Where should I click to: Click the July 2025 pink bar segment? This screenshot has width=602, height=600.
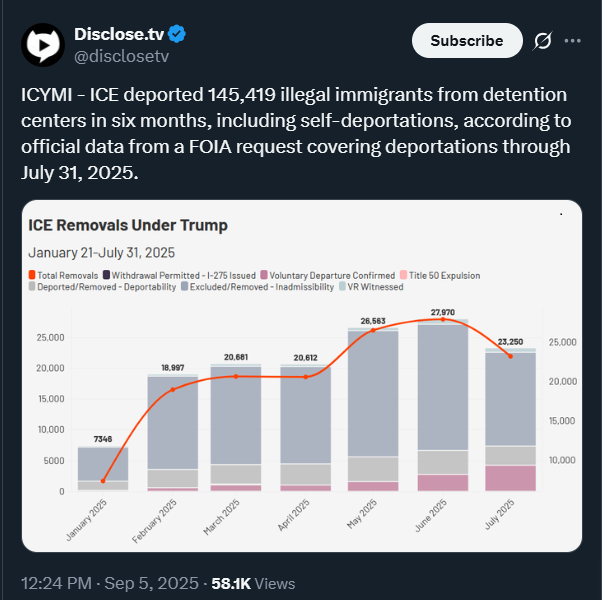click(x=509, y=478)
